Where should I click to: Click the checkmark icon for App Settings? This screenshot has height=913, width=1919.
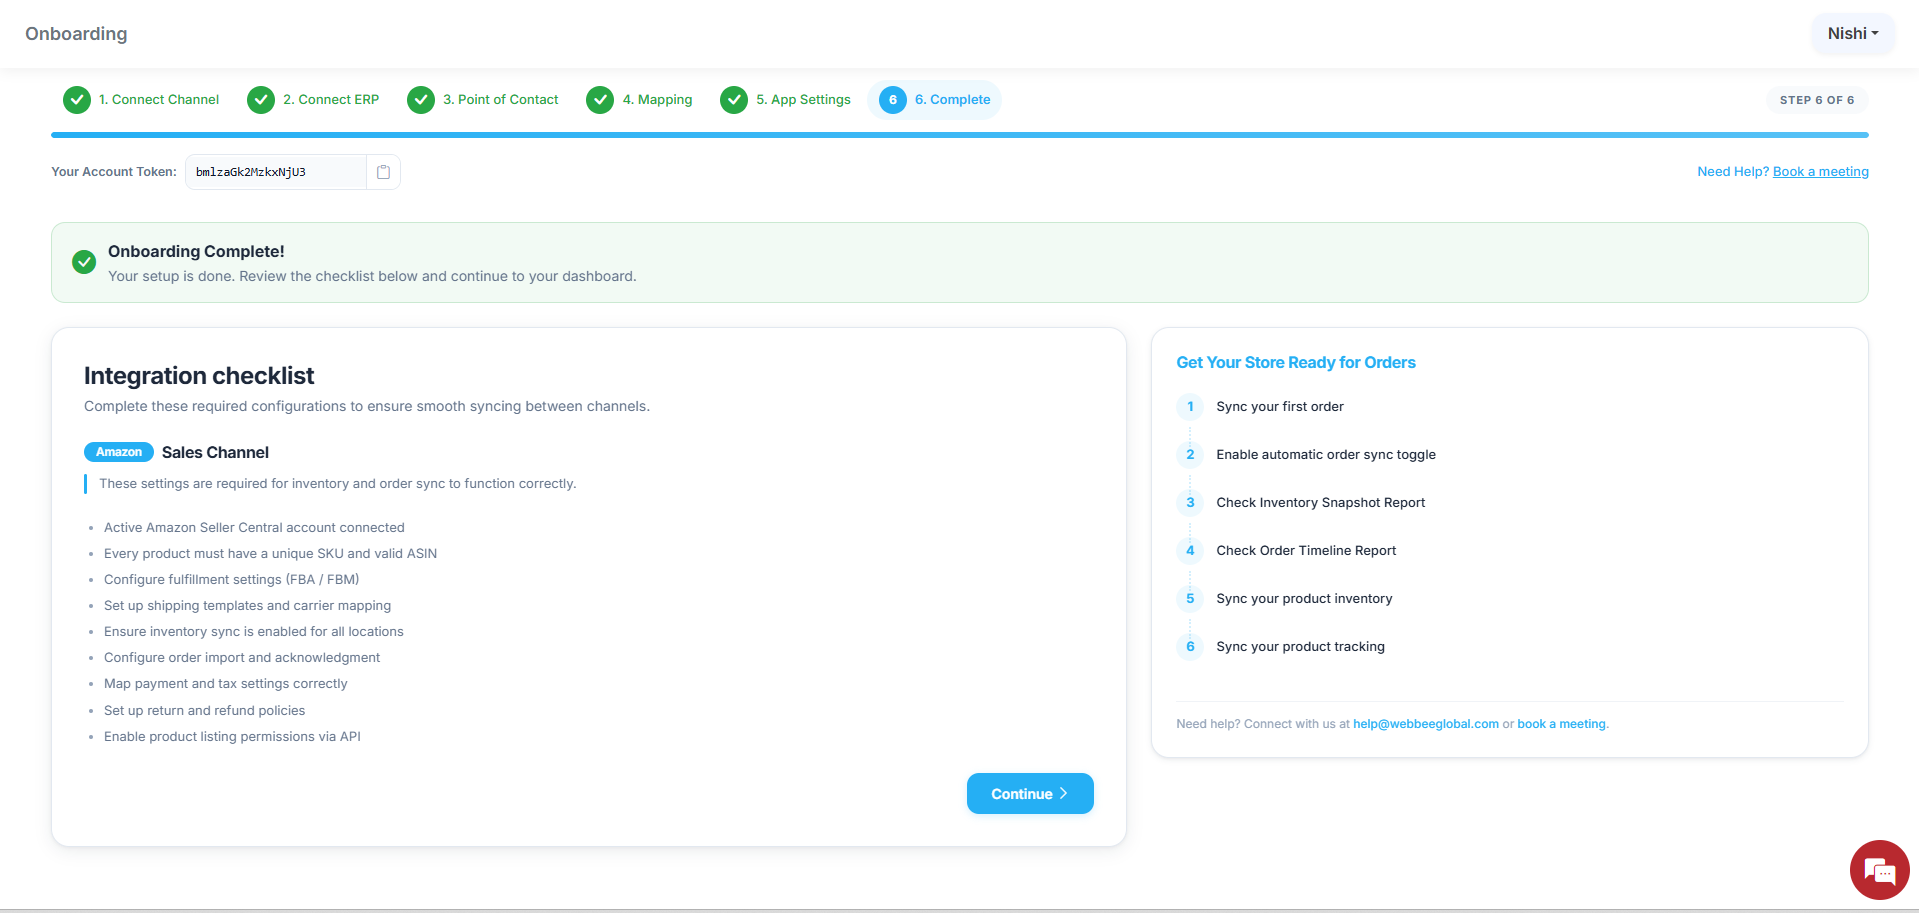734,100
